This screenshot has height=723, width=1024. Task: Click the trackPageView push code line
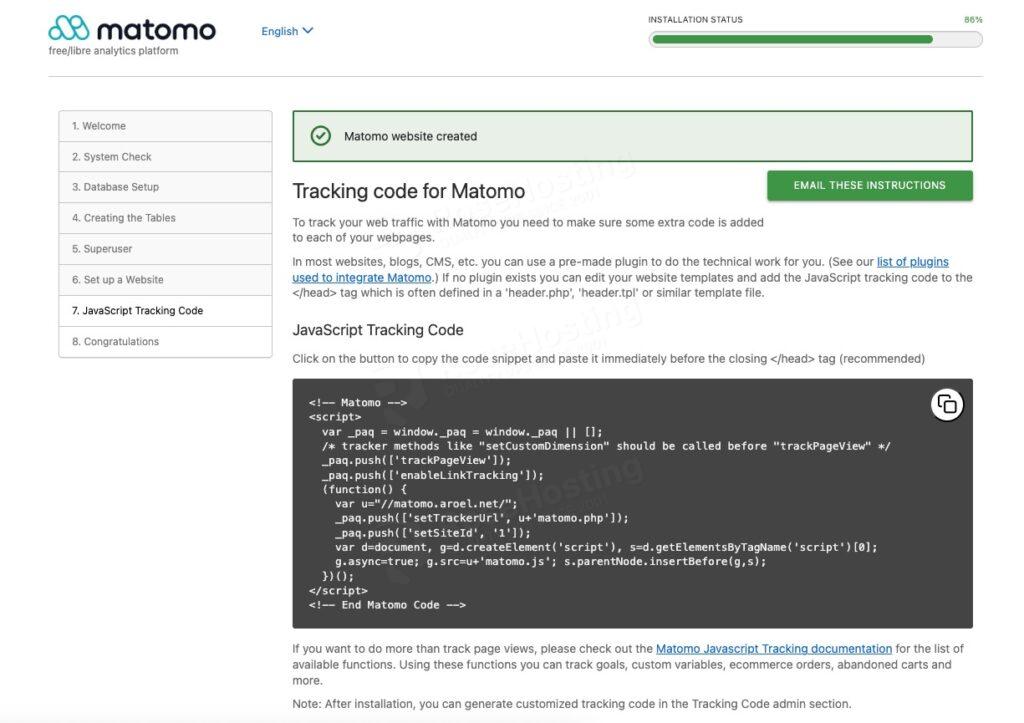(x=416, y=460)
